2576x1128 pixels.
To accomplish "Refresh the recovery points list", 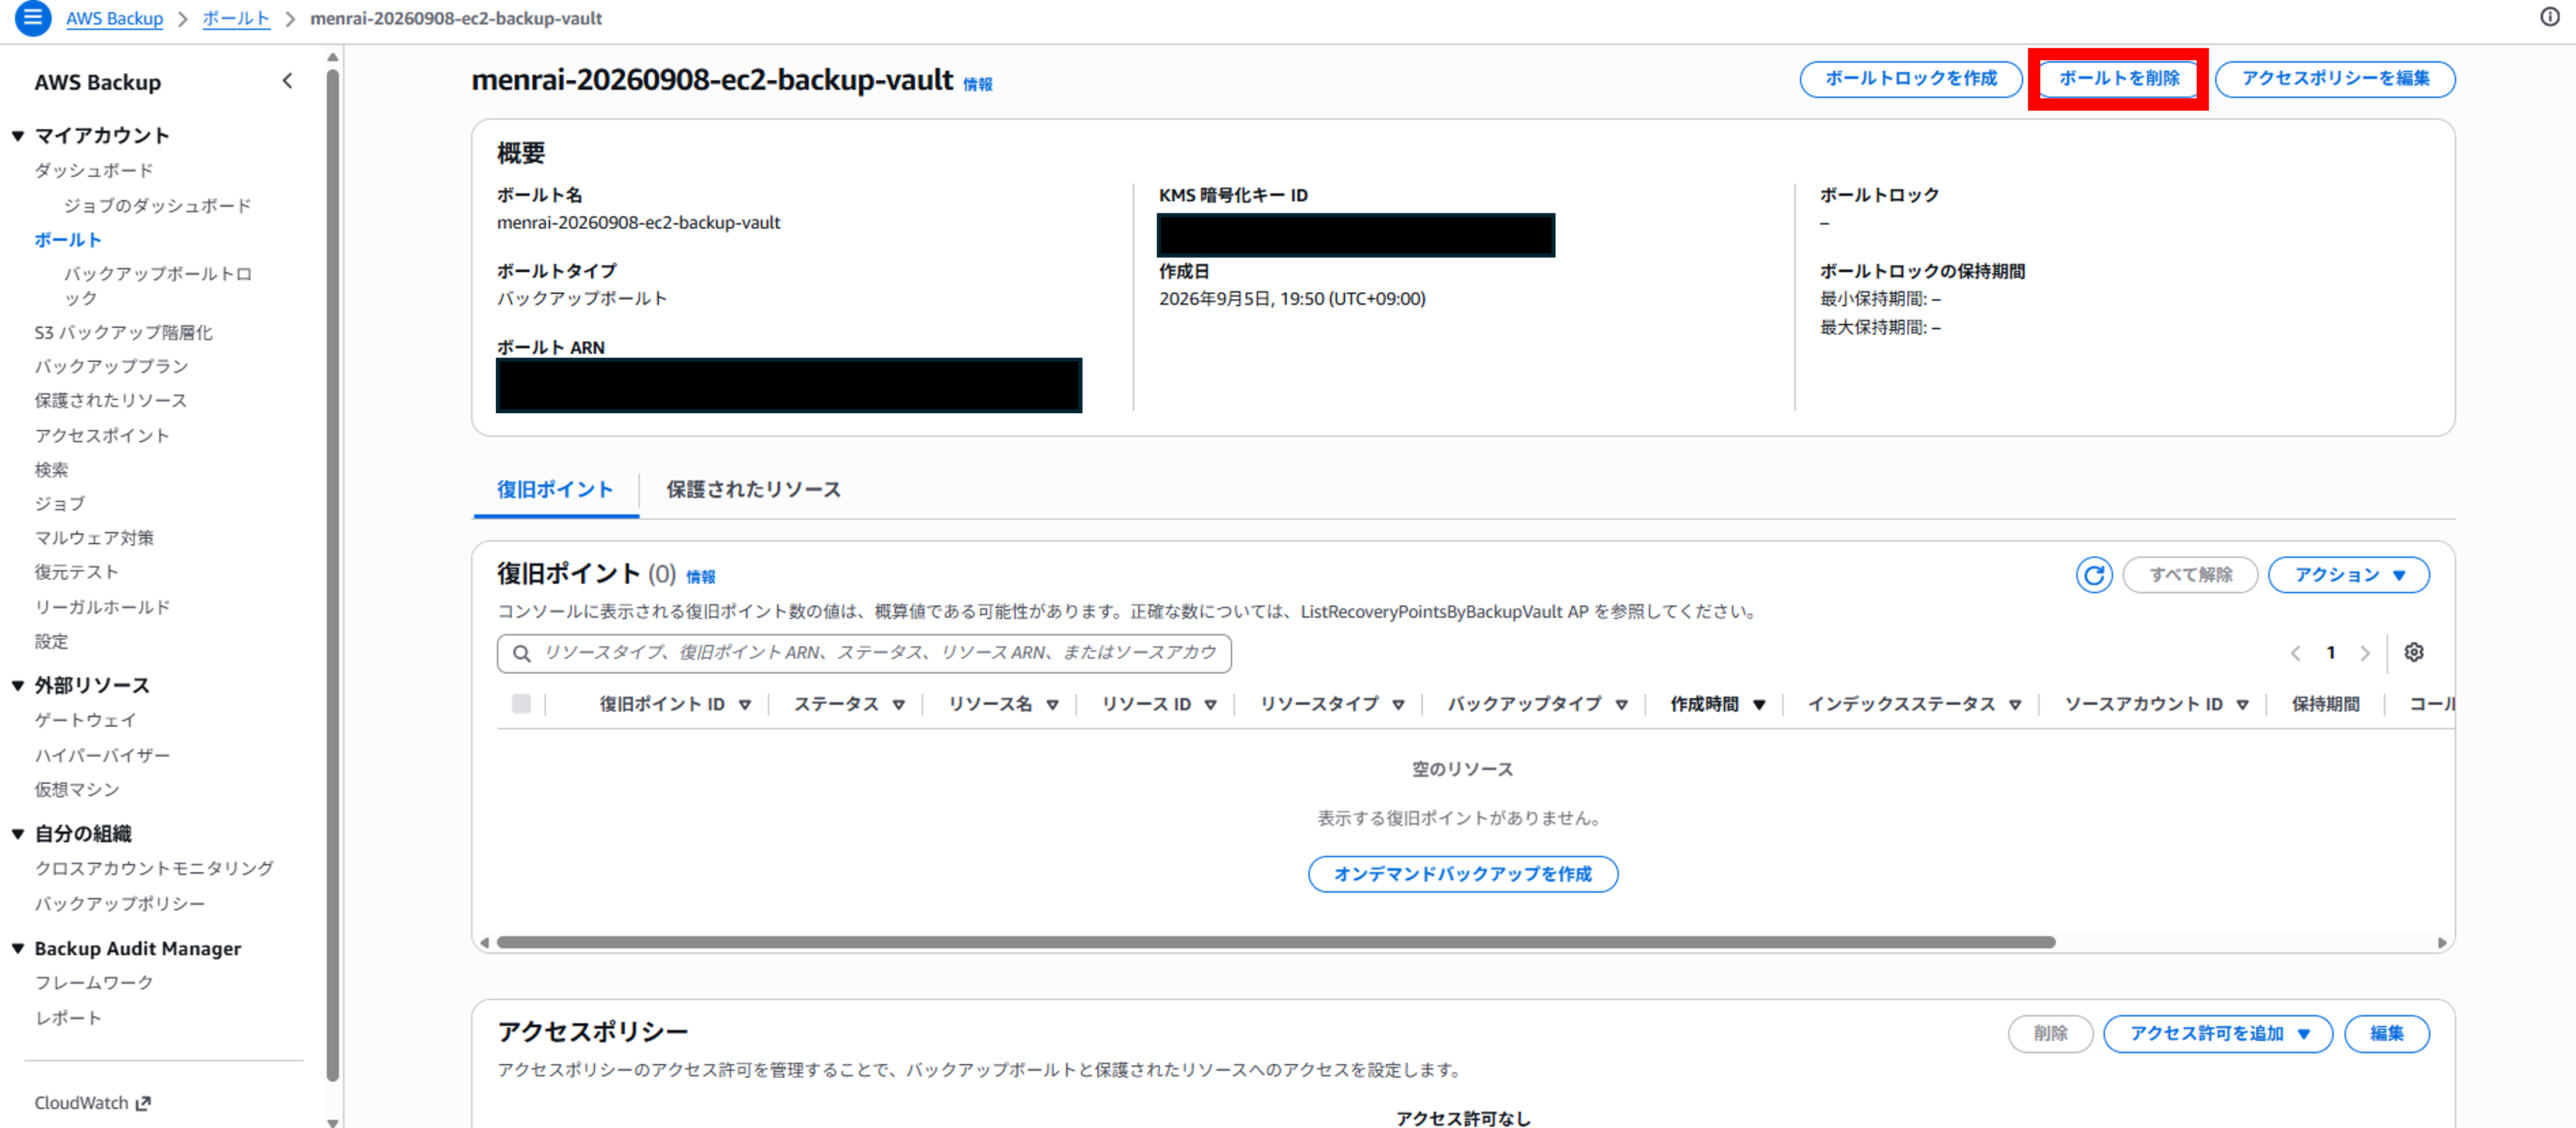I will pos(2093,575).
